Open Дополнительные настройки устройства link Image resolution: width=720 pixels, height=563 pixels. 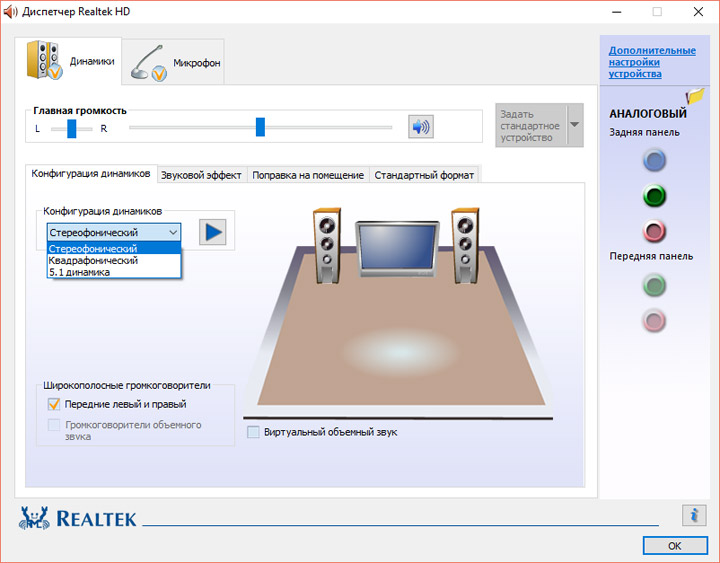[x=652, y=62]
